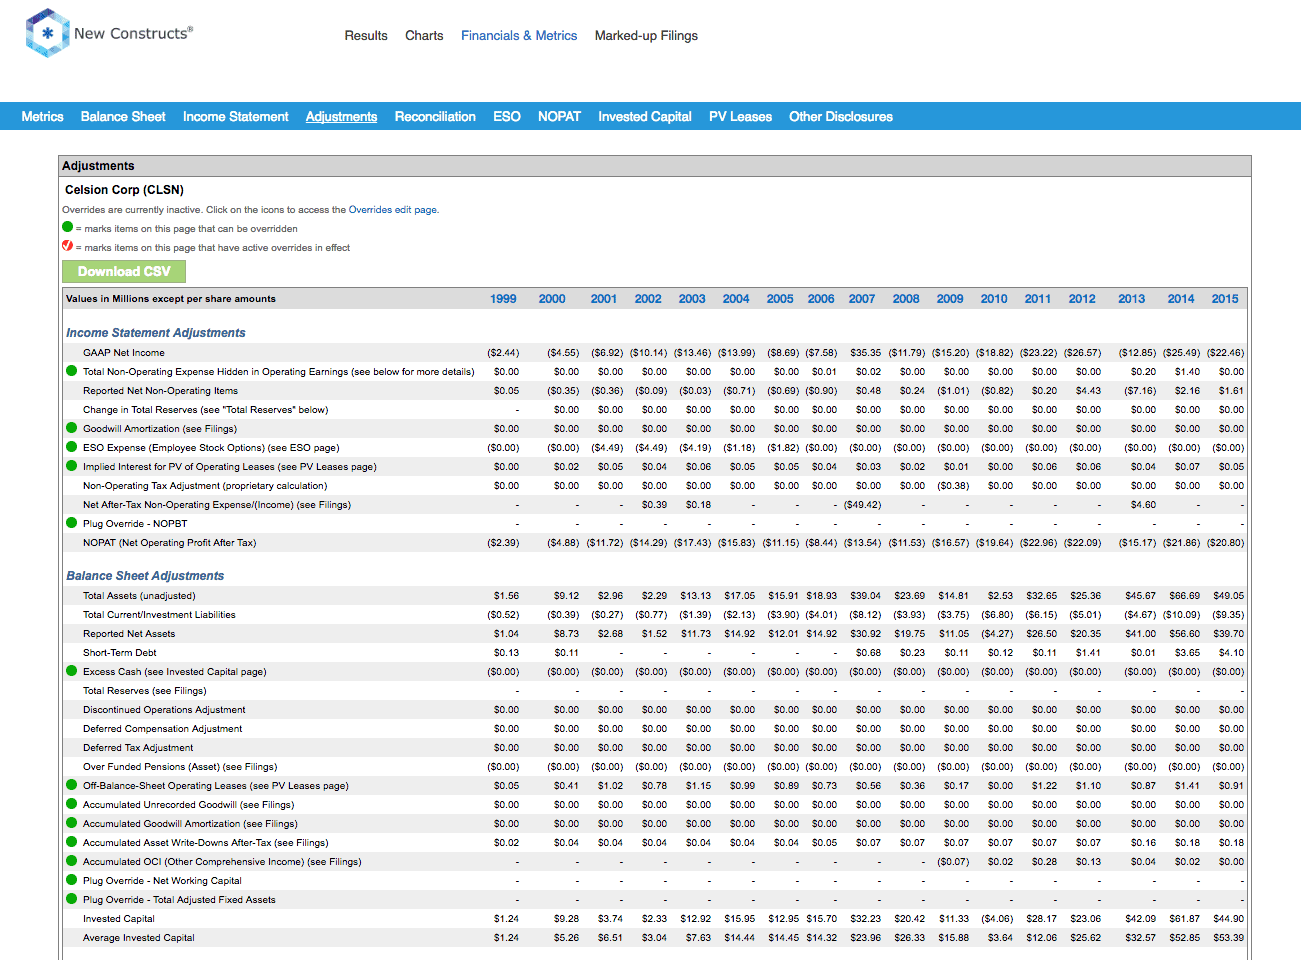
Task: Open the NOPAT tab
Action: tap(559, 116)
